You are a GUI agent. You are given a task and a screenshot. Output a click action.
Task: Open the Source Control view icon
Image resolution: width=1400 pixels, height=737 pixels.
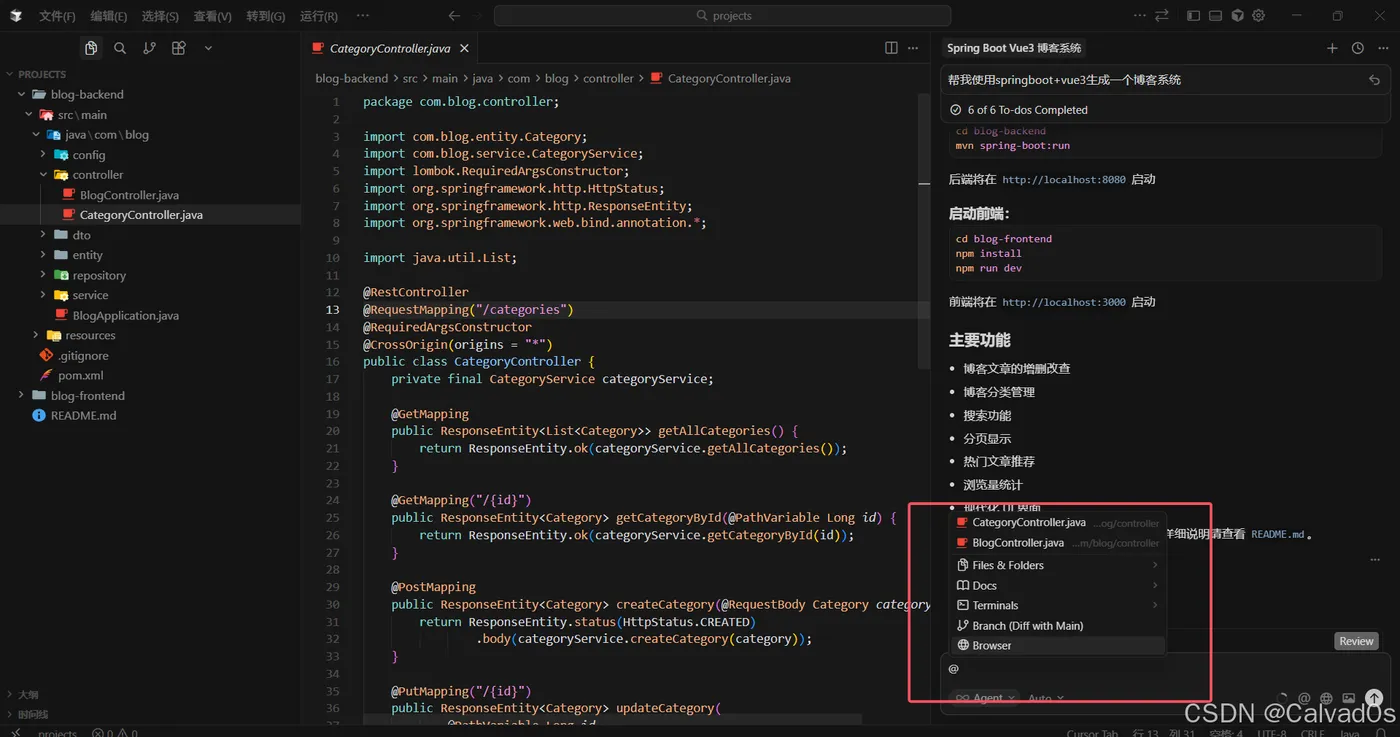pyautogui.click(x=149, y=48)
